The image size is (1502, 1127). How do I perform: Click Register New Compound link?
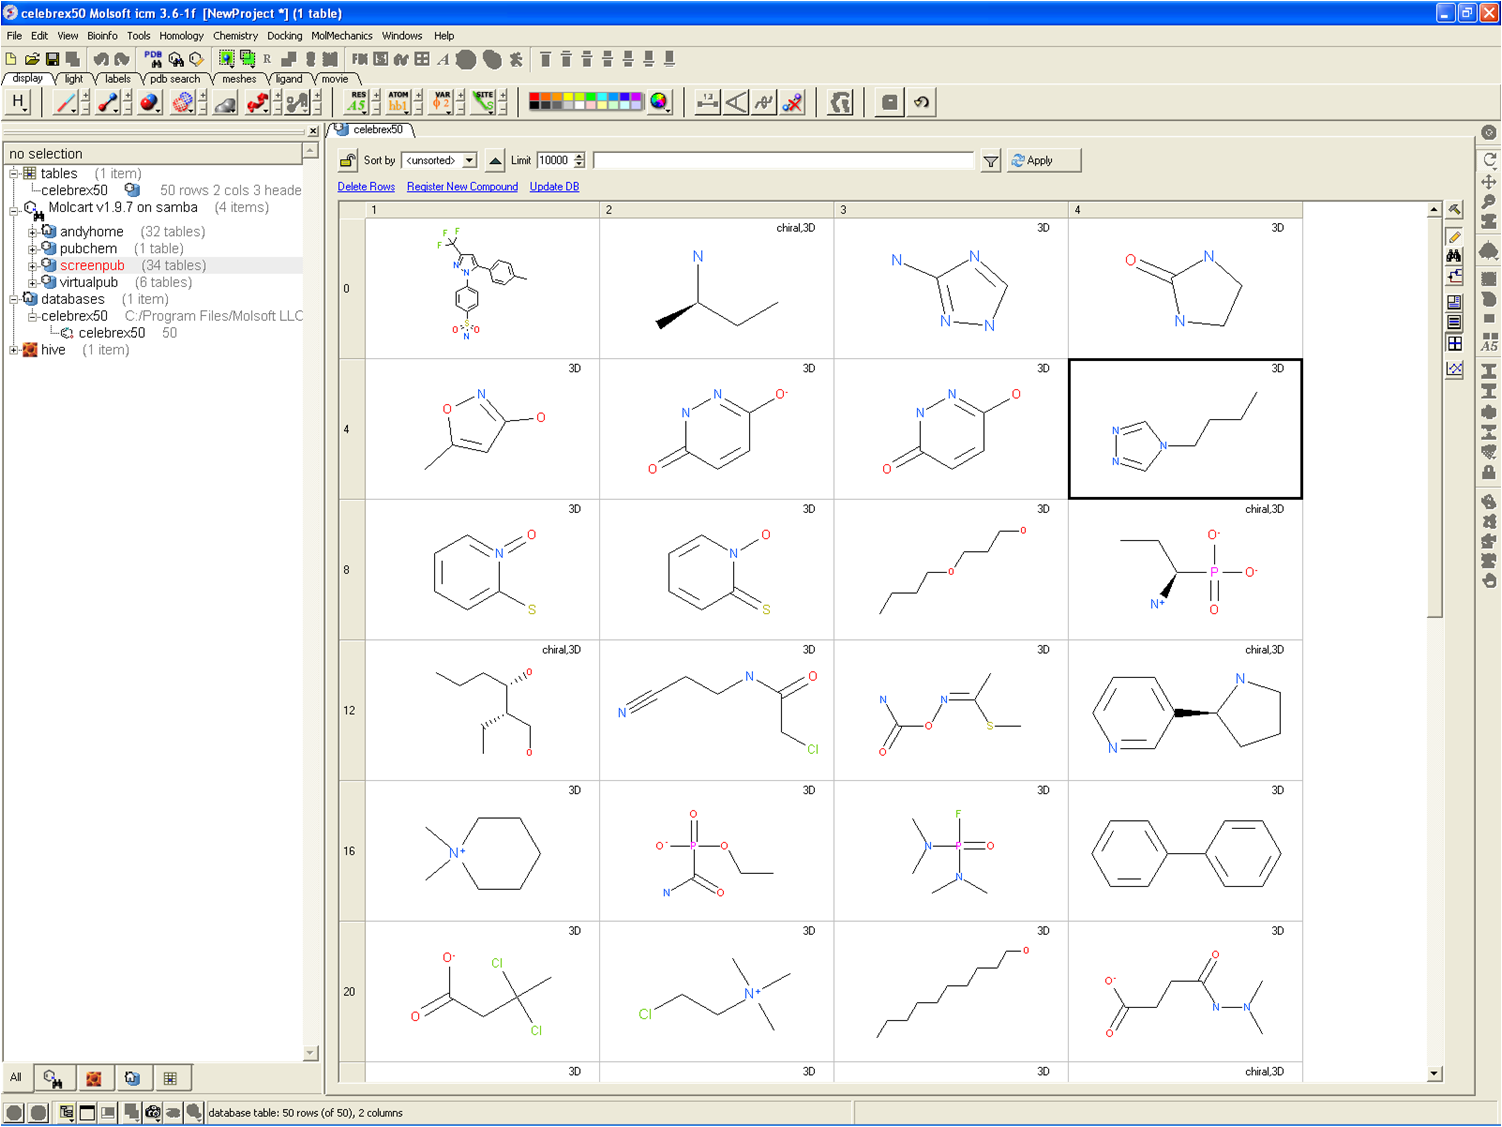click(462, 187)
